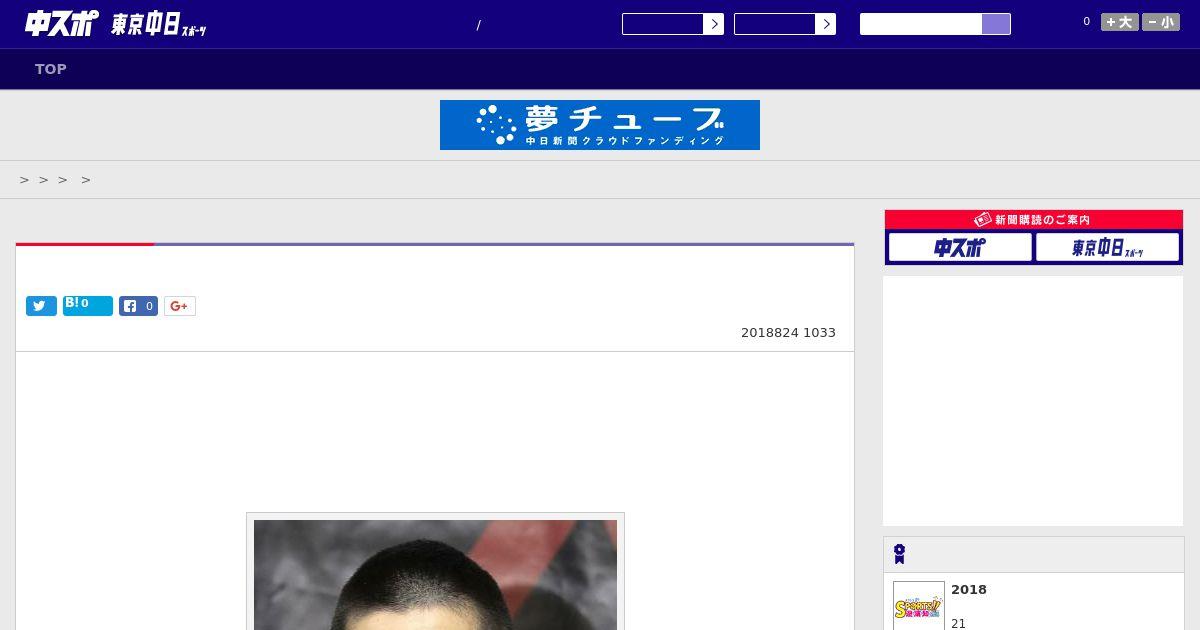Click the ribbon ranking icon in sidebar
The height and width of the screenshot is (630, 1200).
tap(900, 554)
